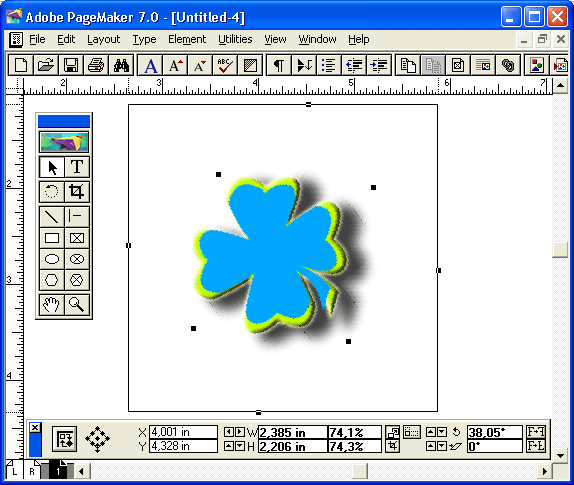574x485 pixels.
Task: Click the Spelling check toolbar icon
Action: (225, 66)
